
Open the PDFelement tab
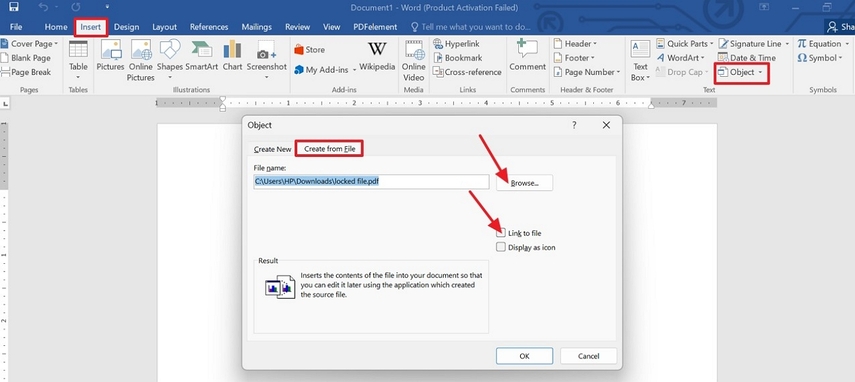point(375,27)
